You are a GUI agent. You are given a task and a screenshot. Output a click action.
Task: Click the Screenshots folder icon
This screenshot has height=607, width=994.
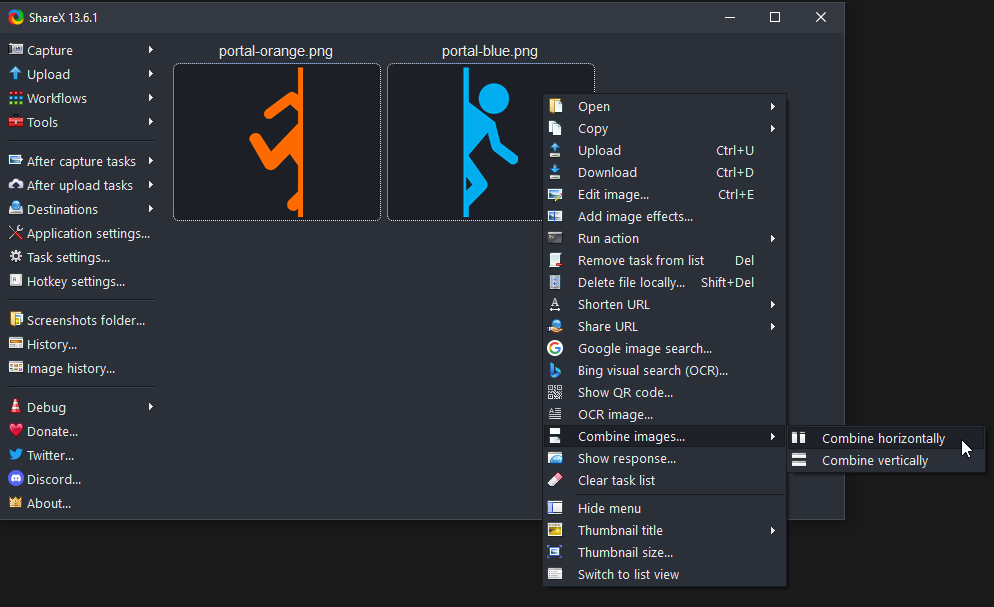pos(16,319)
